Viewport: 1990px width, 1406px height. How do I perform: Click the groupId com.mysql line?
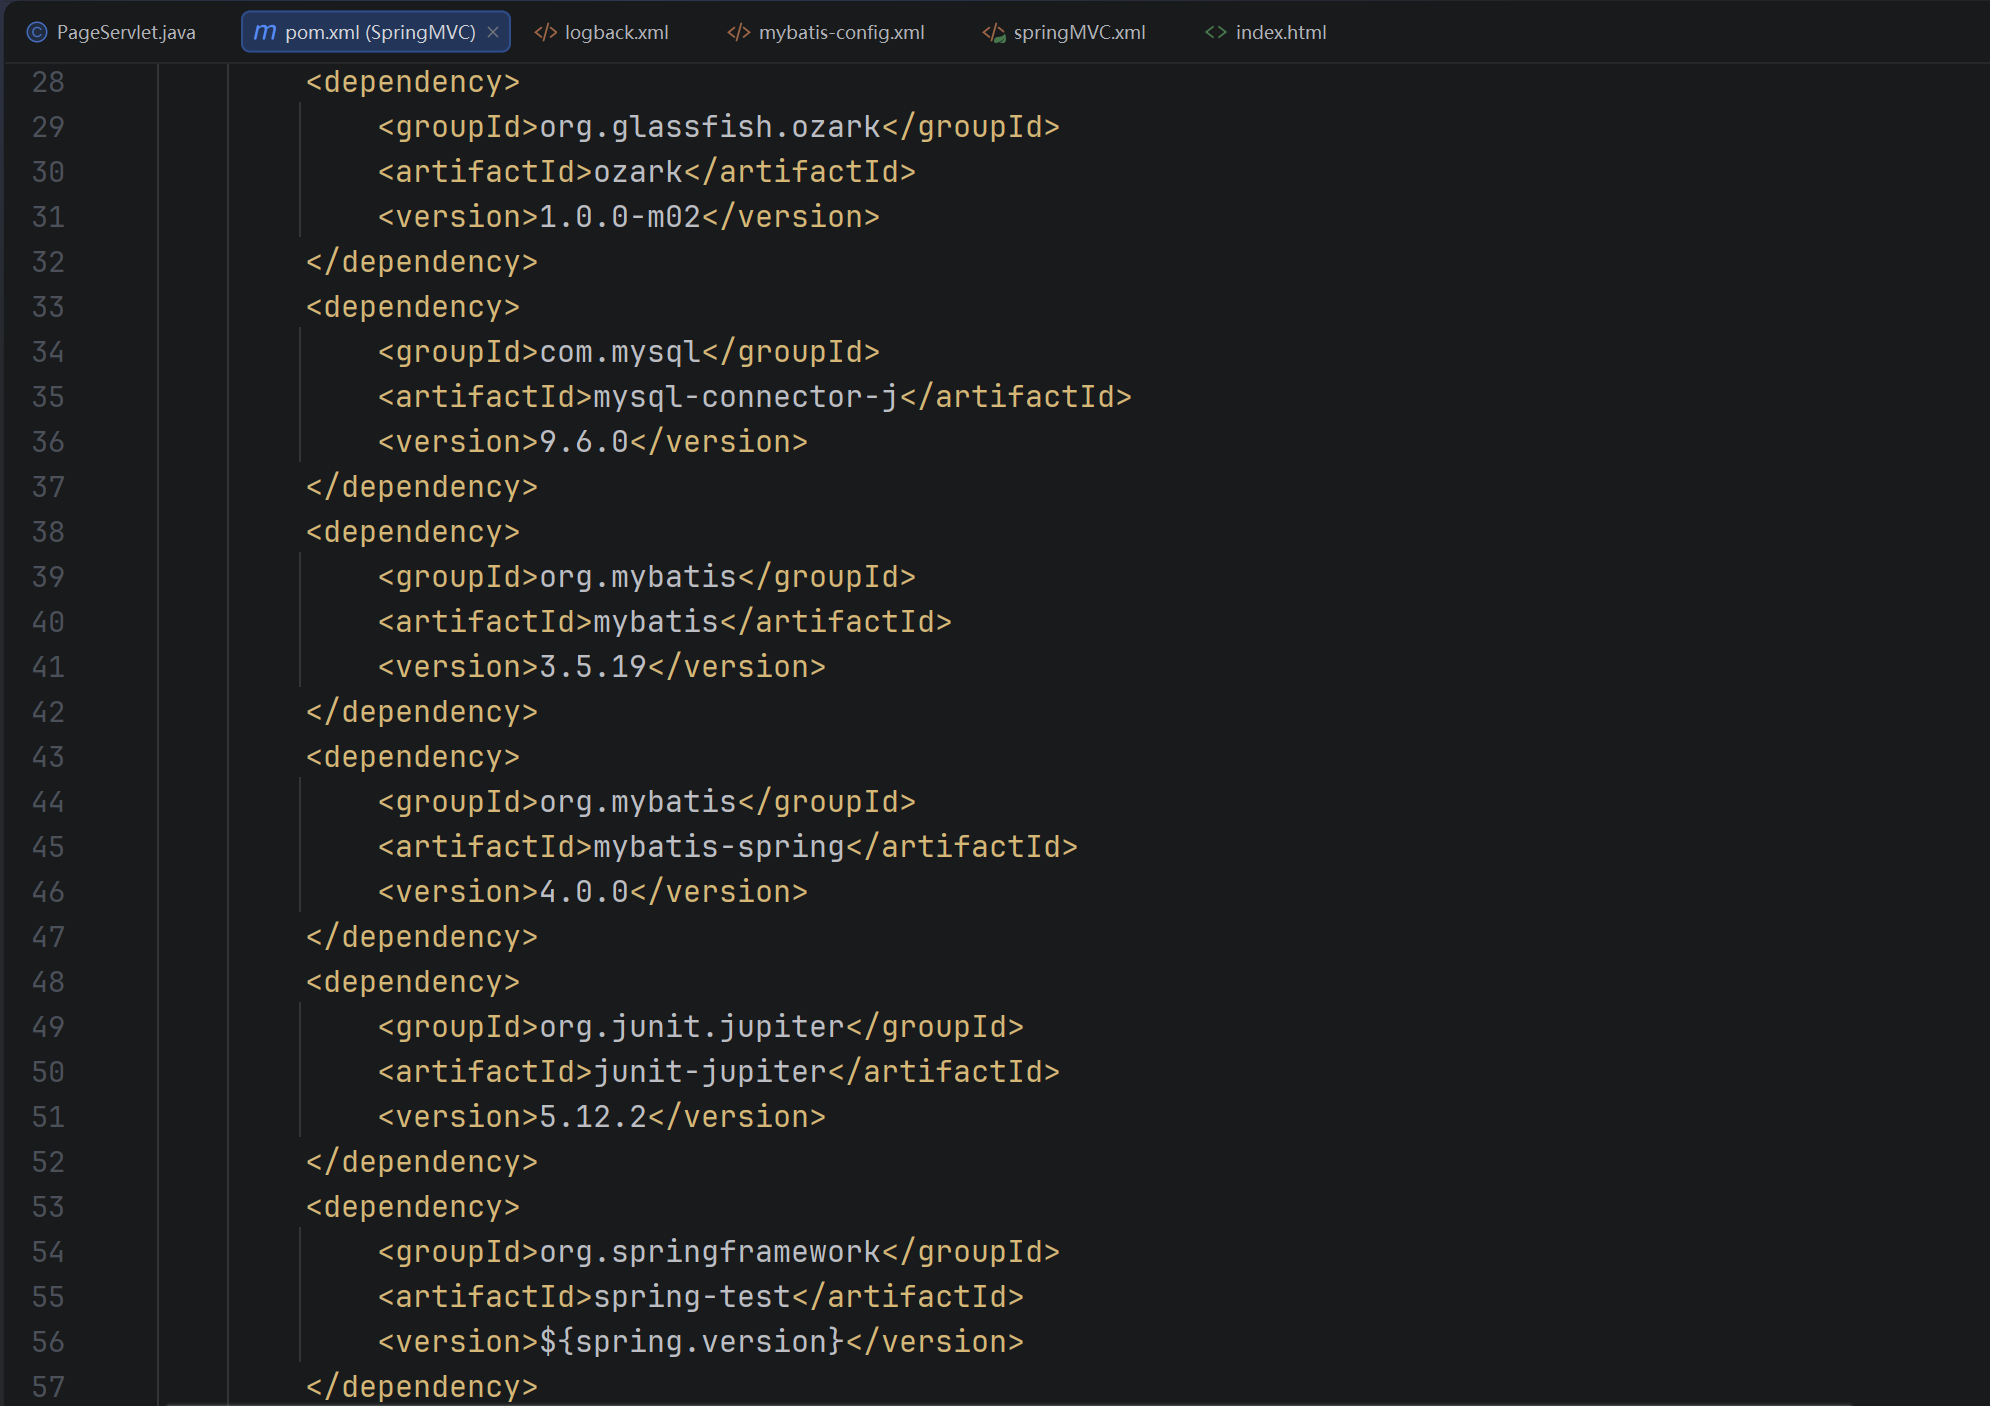pos(628,352)
